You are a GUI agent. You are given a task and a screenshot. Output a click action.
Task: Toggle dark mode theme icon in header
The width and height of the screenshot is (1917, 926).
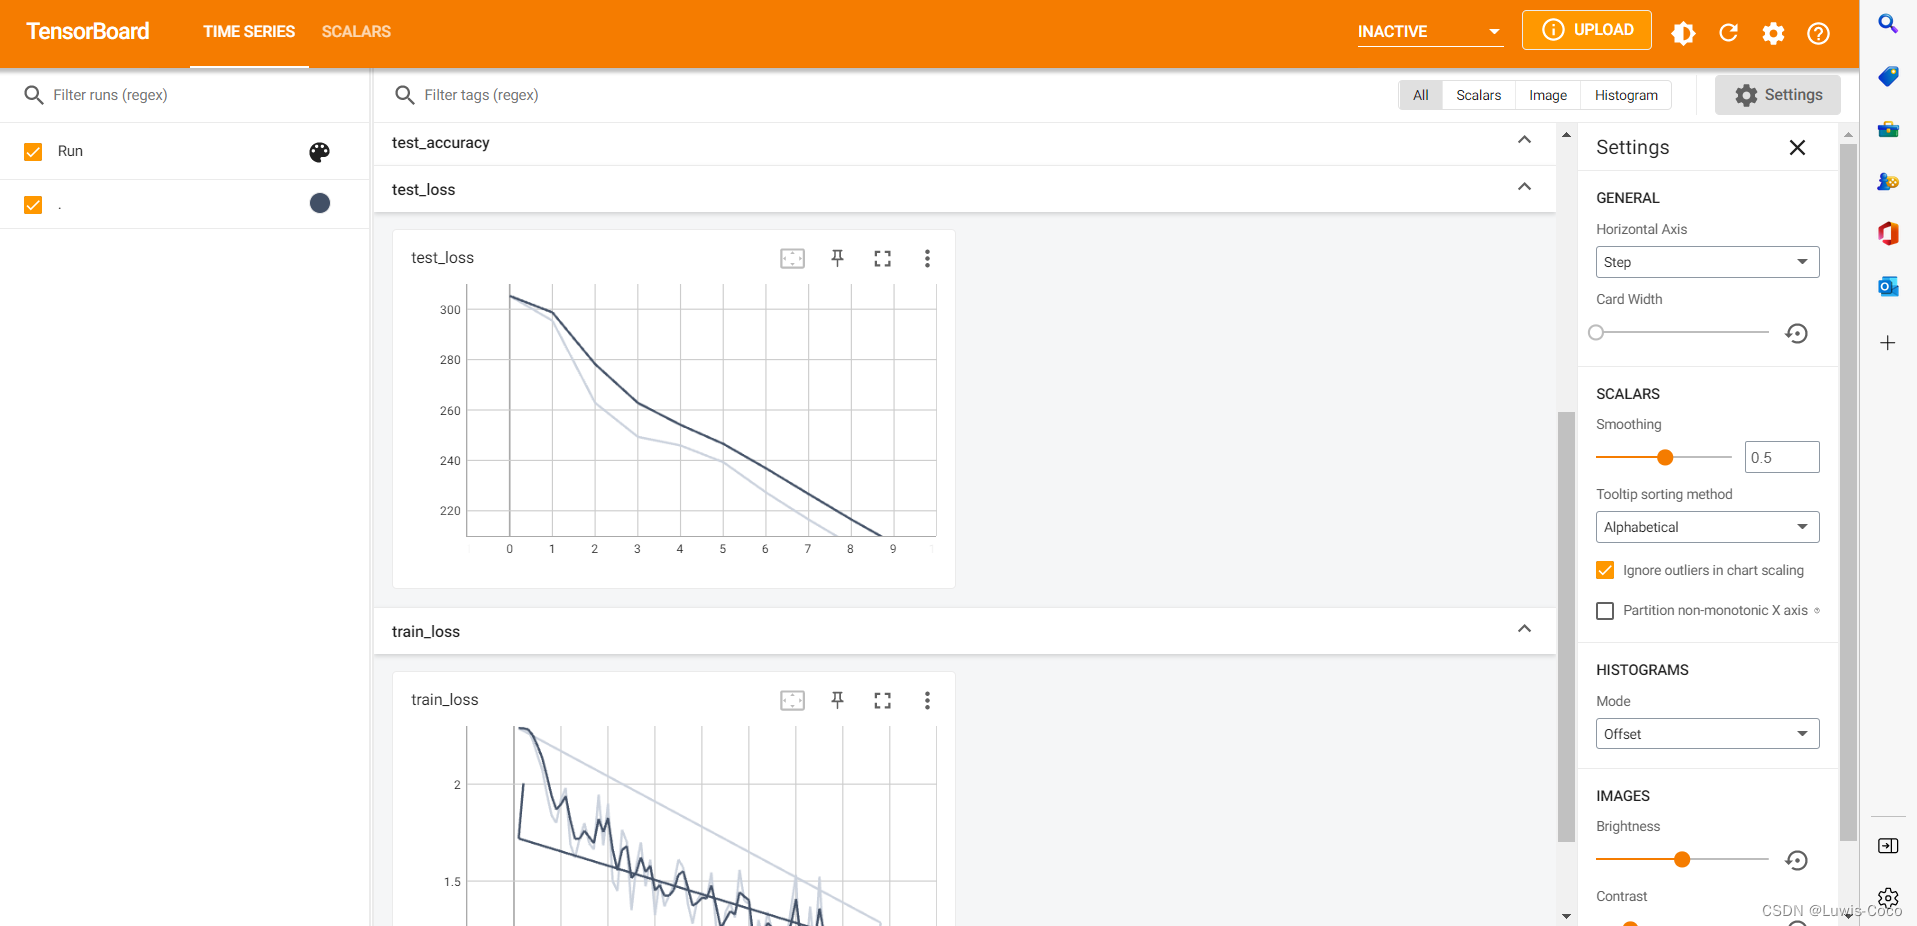point(1683,33)
